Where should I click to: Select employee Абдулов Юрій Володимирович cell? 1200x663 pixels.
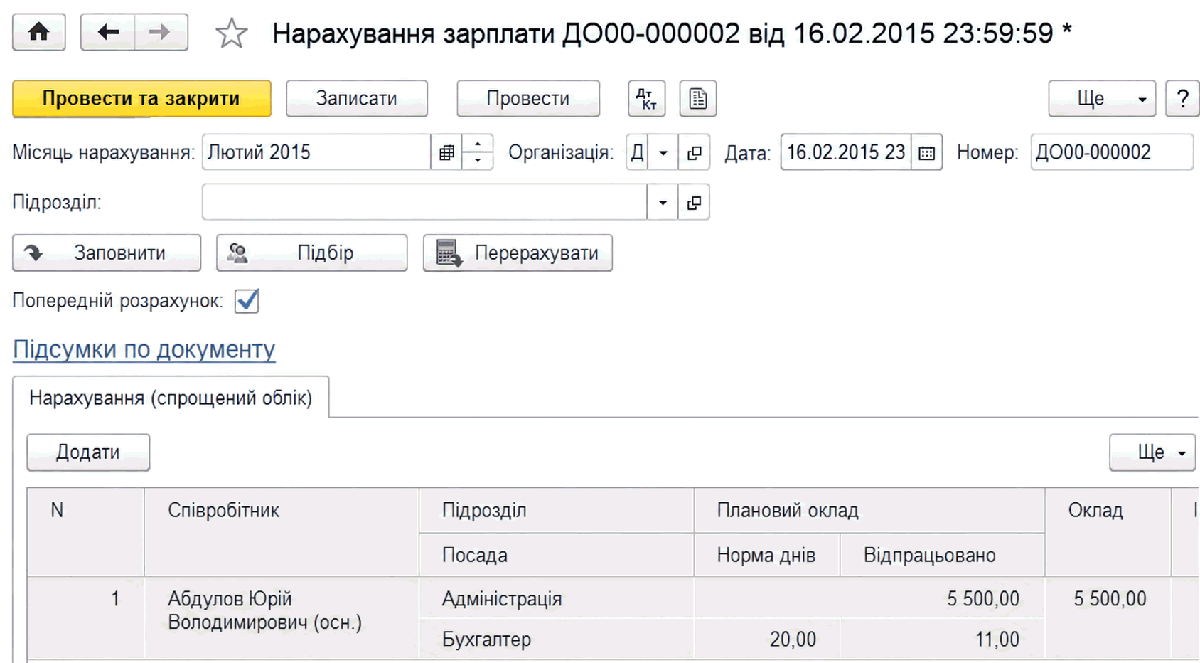(281, 617)
